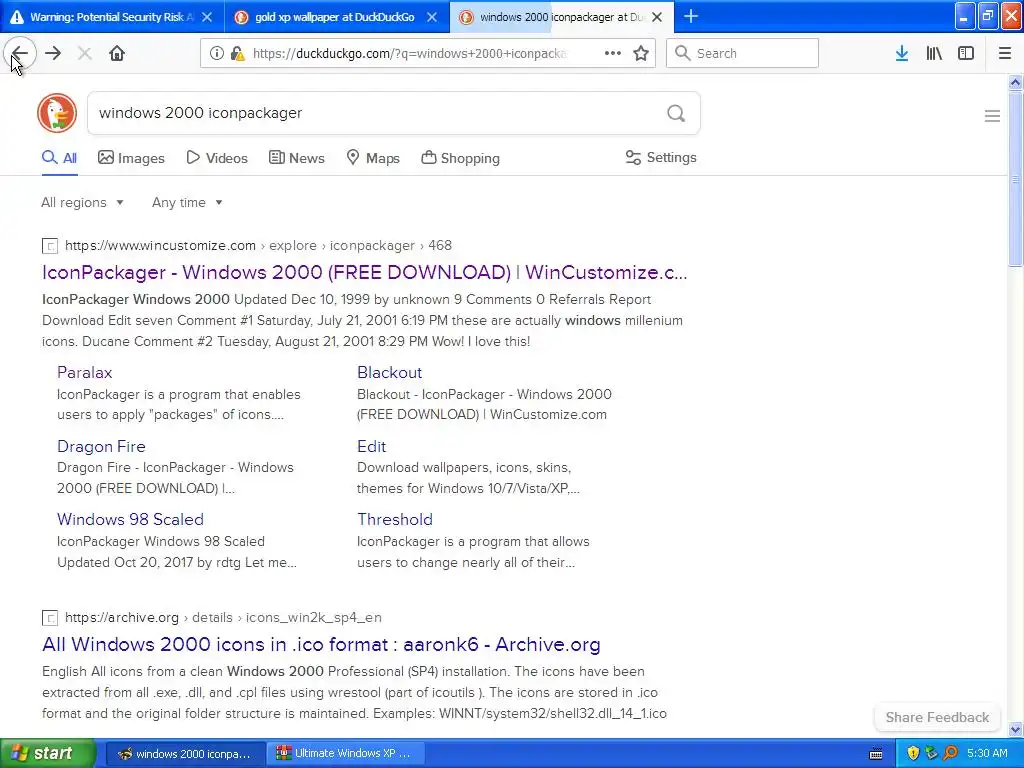Close the Security Risk warning tab
Image resolution: width=1024 pixels, height=768 pixels.
[x=207, y=17]
